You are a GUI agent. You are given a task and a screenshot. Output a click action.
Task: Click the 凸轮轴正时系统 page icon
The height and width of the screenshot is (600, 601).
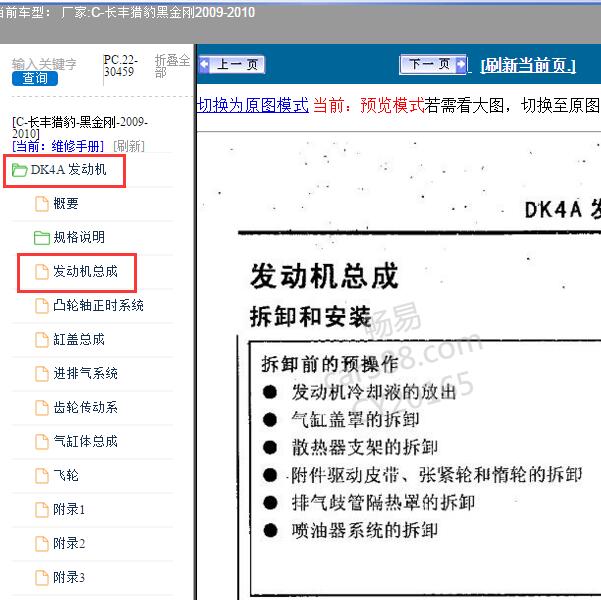(42, 306)
